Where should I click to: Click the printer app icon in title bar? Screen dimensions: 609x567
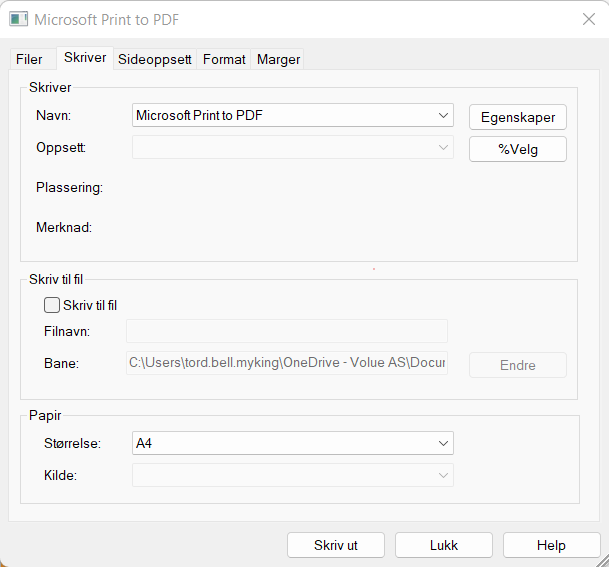pos(17,20)
